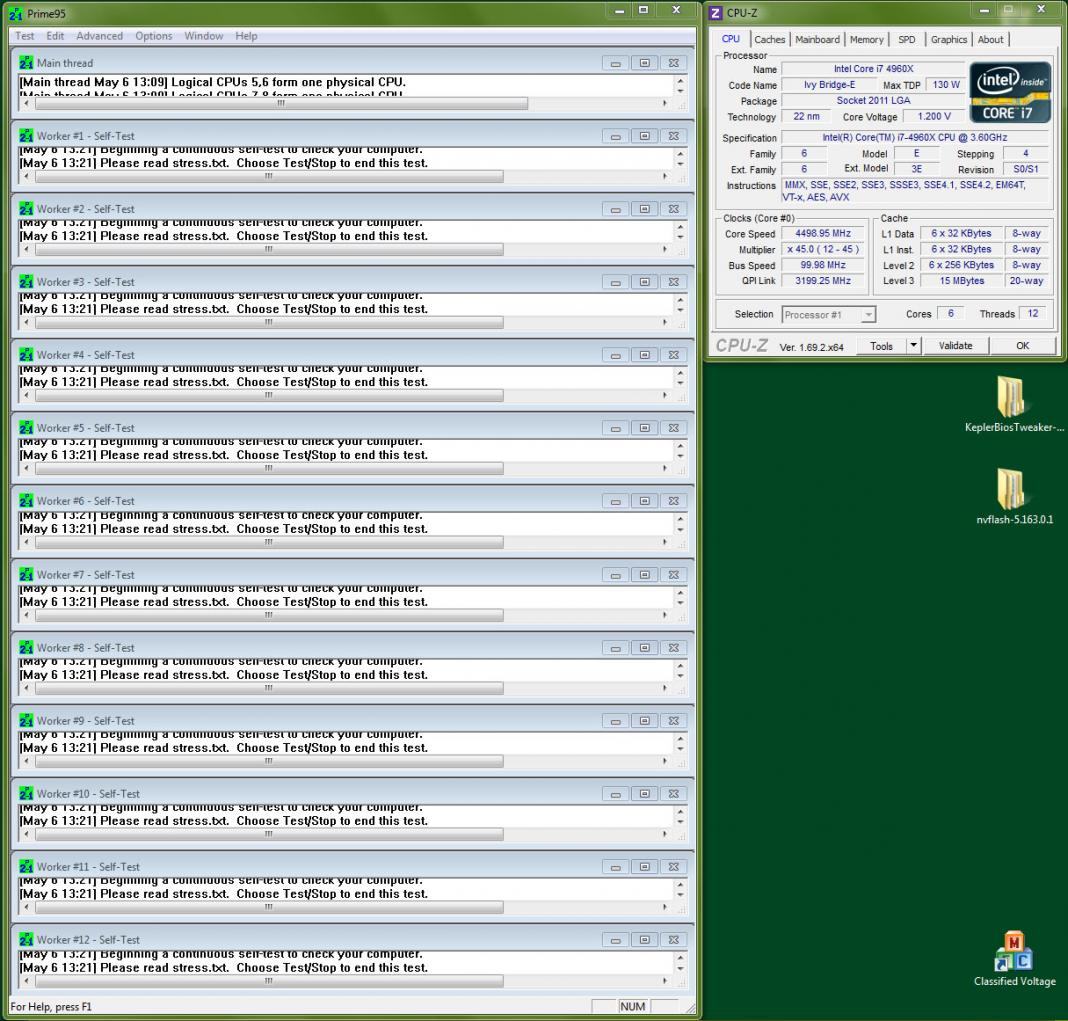Maximize the Worker #6 child window
The image size is (1068, 1021).
coord(644,501)
